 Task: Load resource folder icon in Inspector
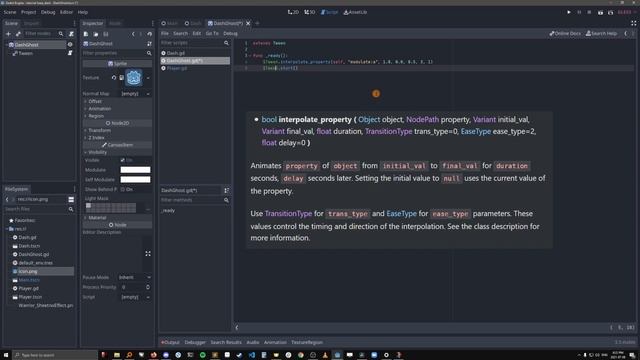pyautogui.click(x=96, y=34)
